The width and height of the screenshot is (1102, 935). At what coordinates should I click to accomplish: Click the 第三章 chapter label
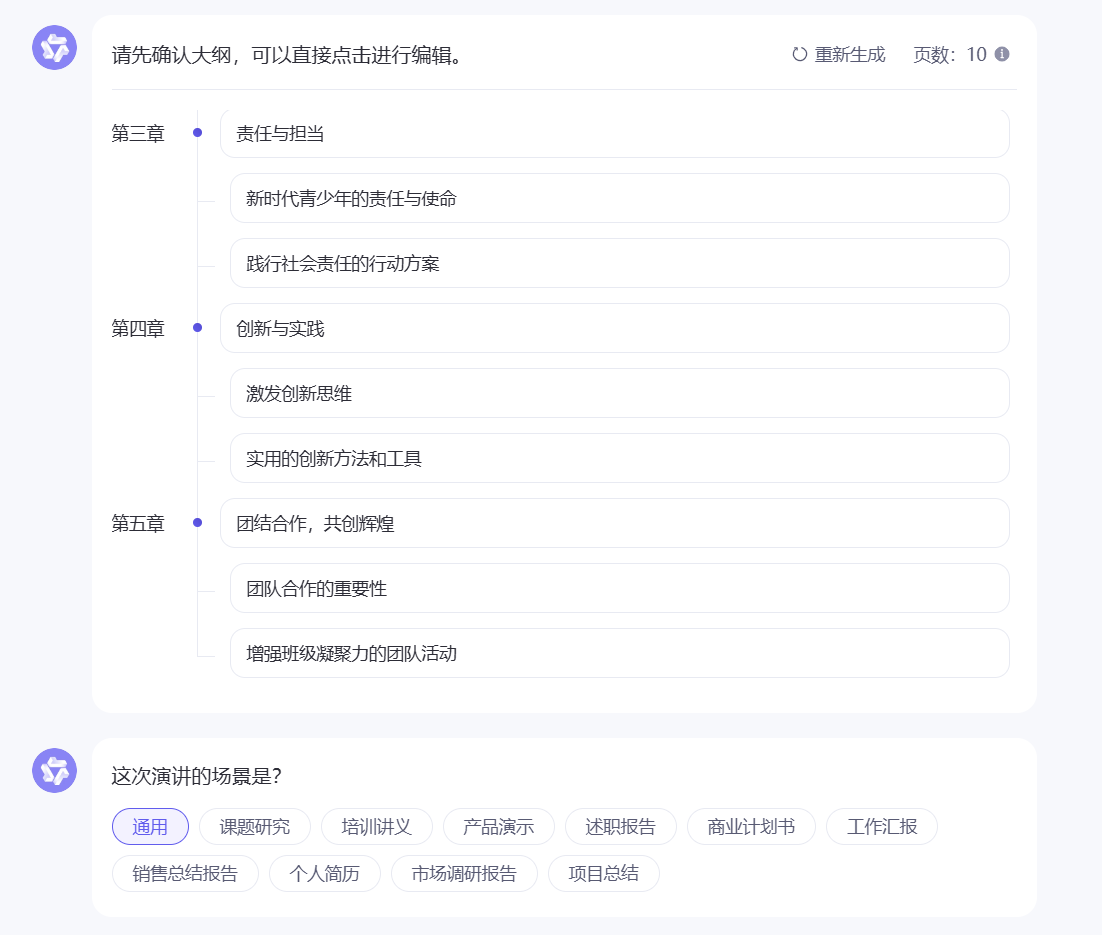pyautogui.click(x=138, y=133)
